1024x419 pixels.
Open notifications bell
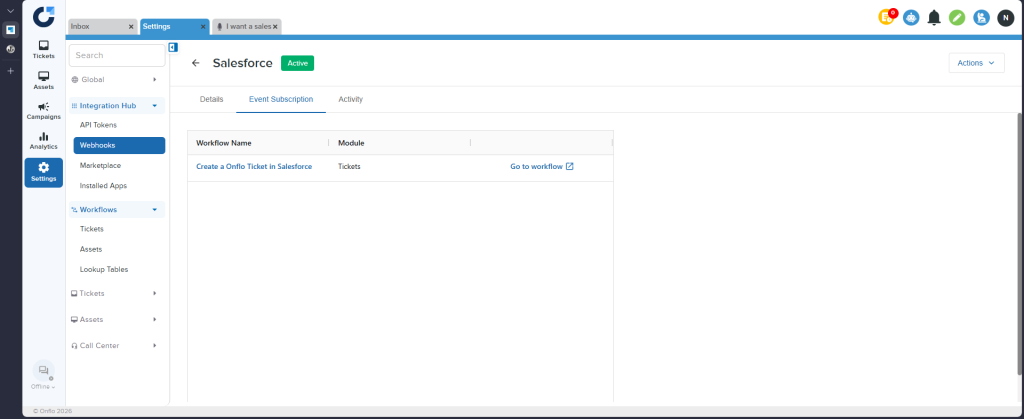[x=934, y=18]
